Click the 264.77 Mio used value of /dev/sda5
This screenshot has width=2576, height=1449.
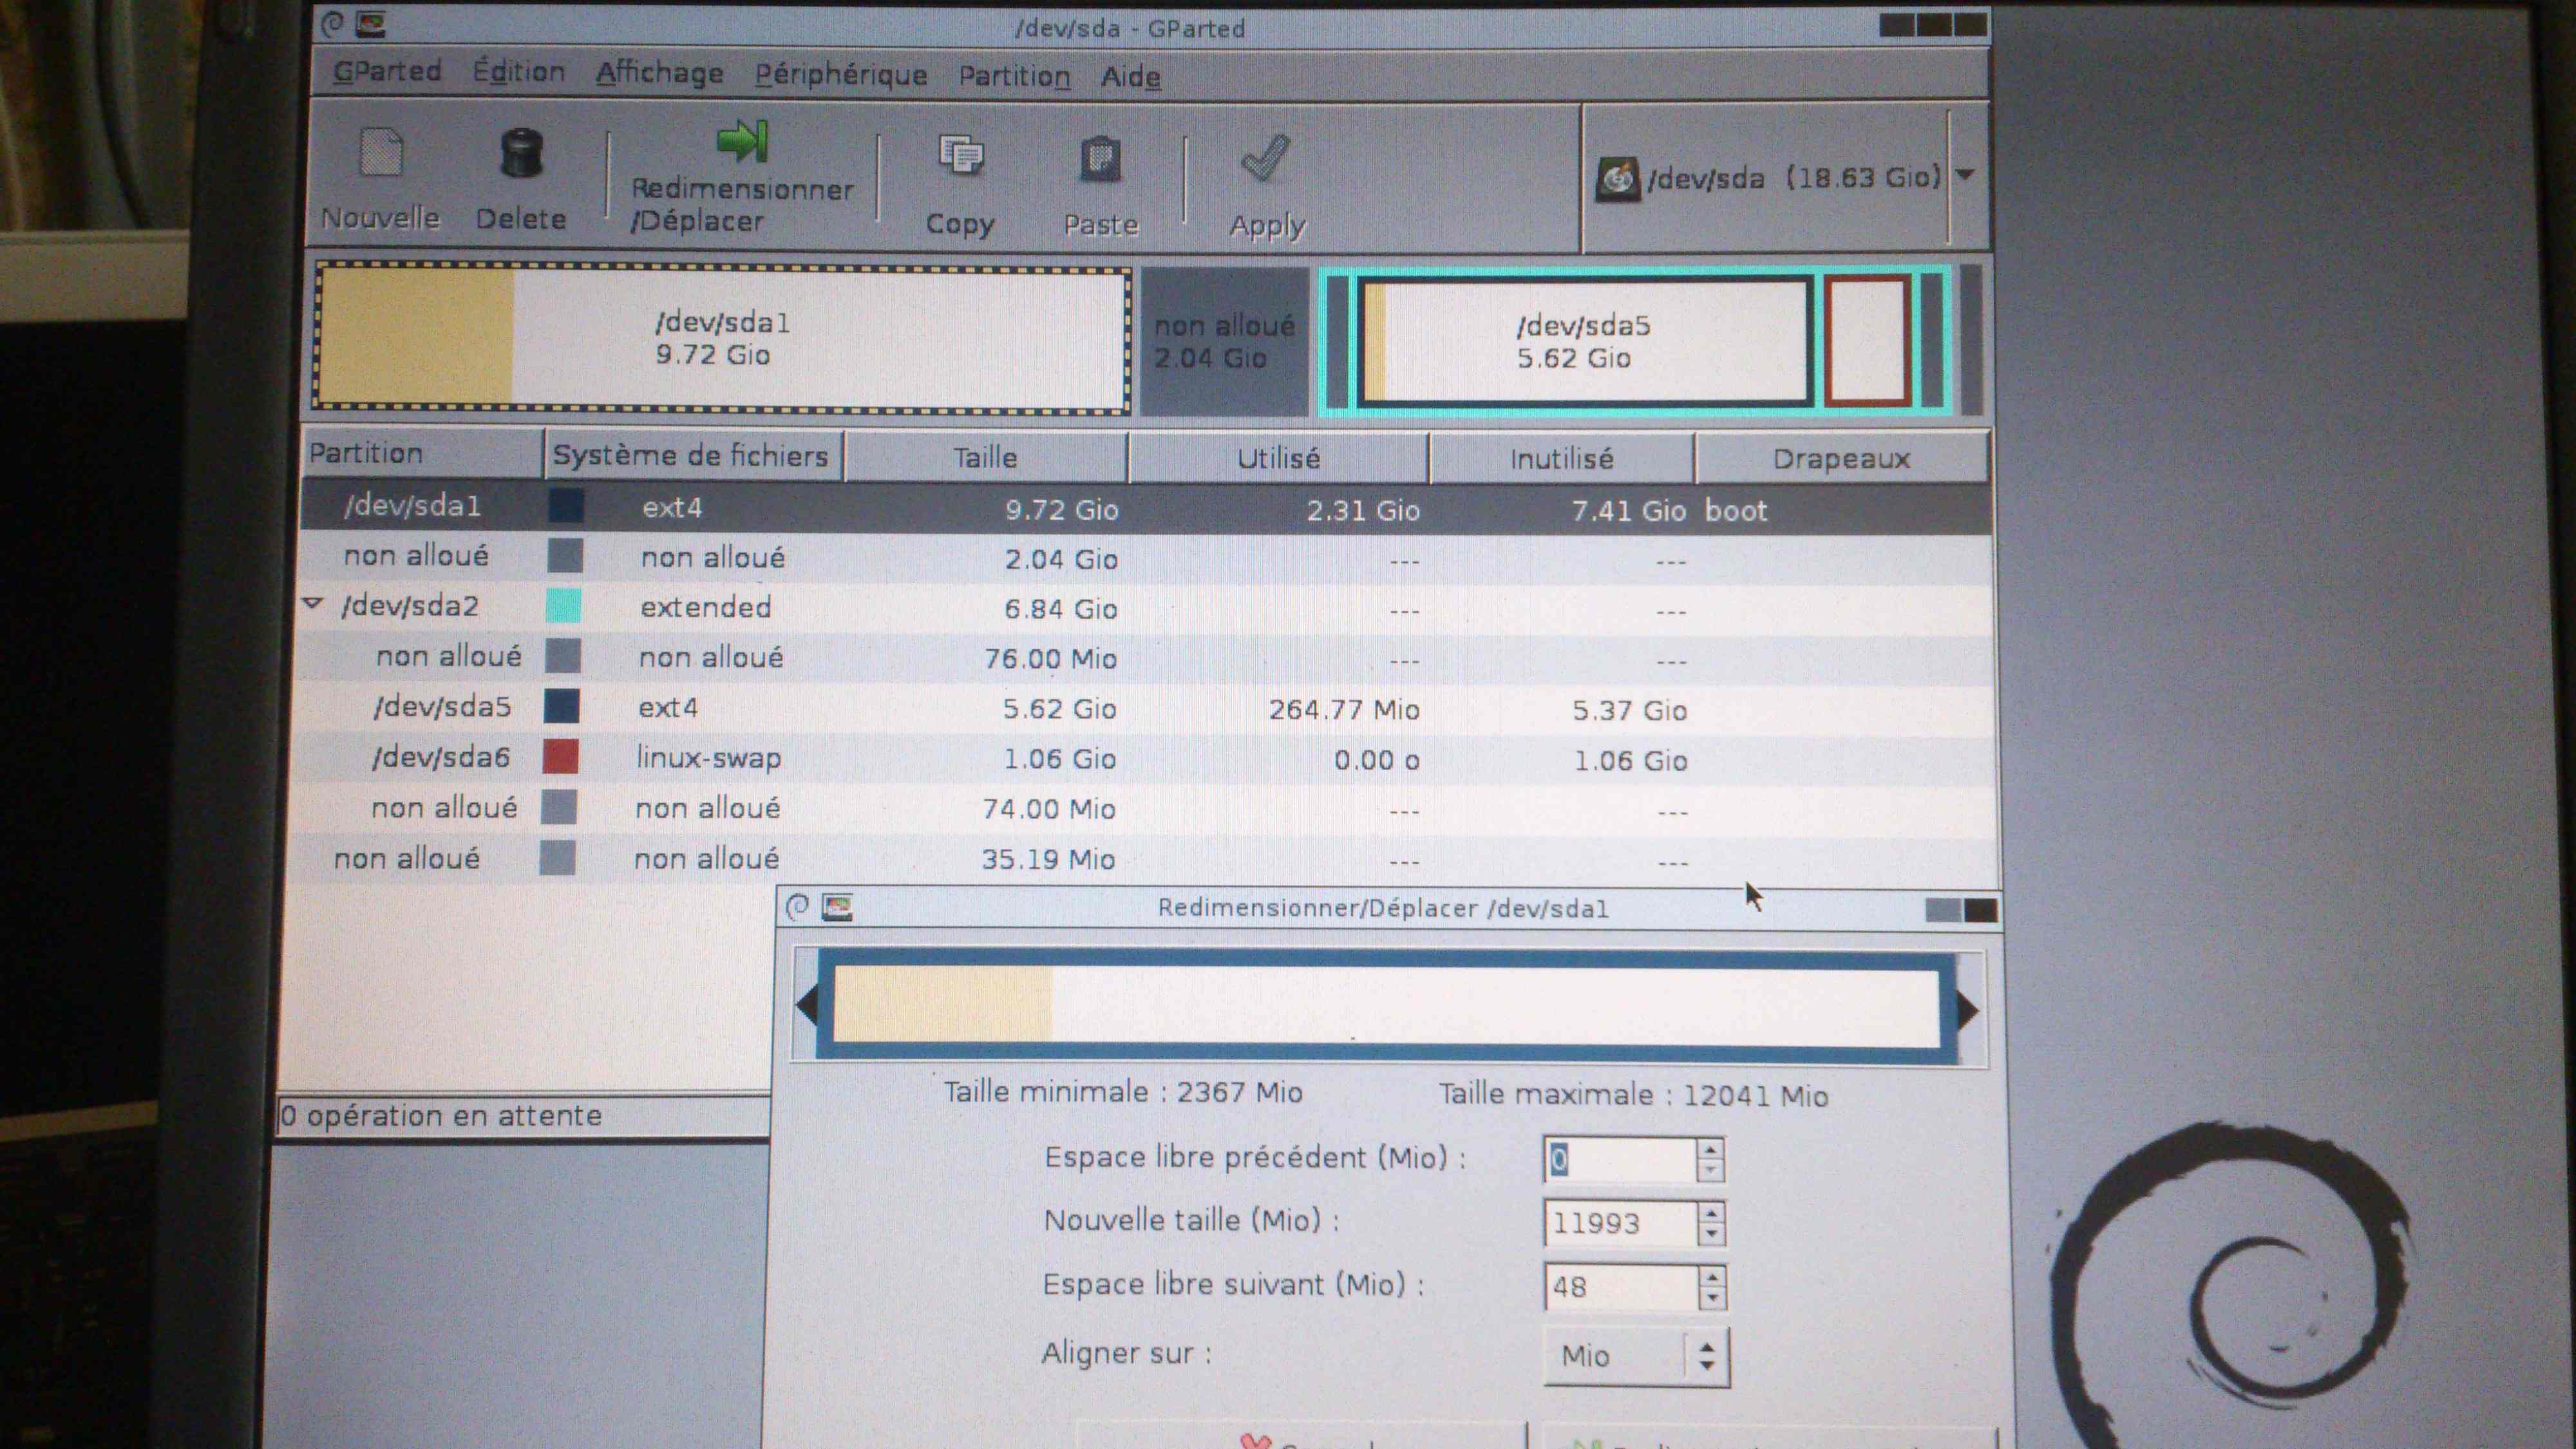pyautogui.click(x=1344, y=710)
